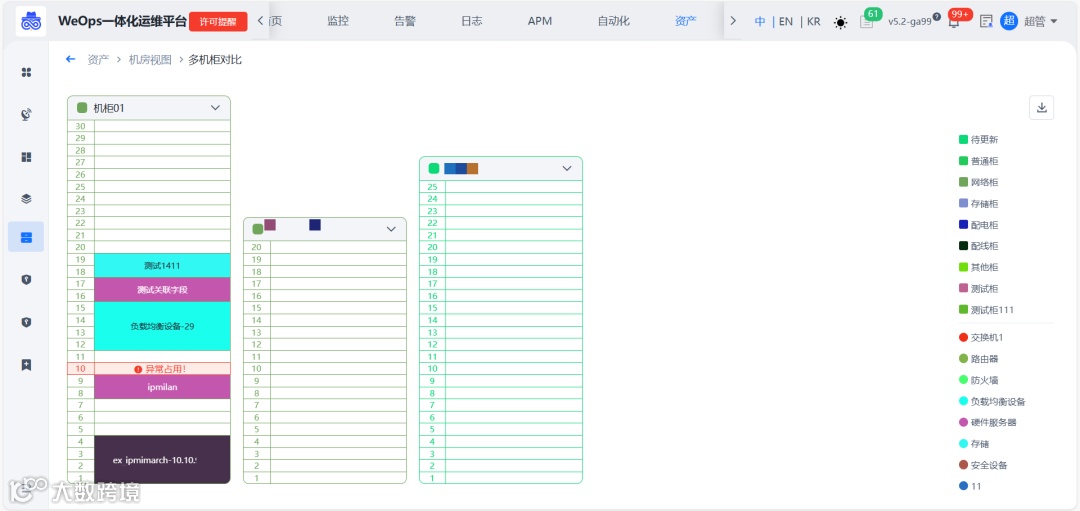
Task: Open the shield icon just above the bookmark icon
Action: point(26,322)
